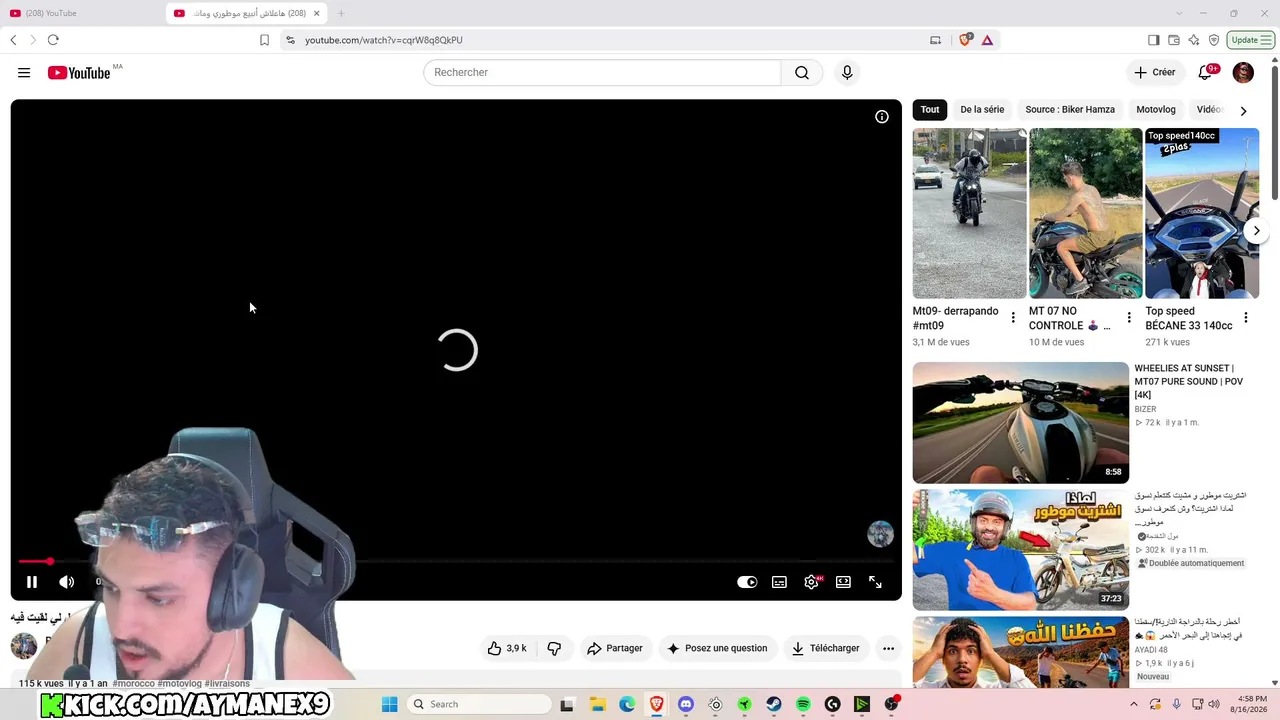Click the browser Update menu button
The image size is (1280, 720).
point(1251,40)
